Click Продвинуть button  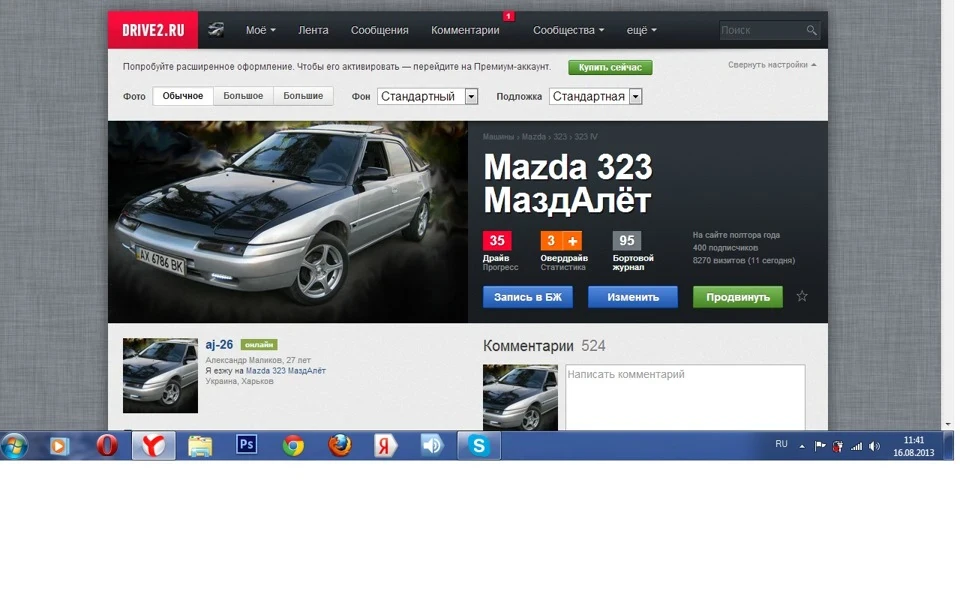pos(738,297)
